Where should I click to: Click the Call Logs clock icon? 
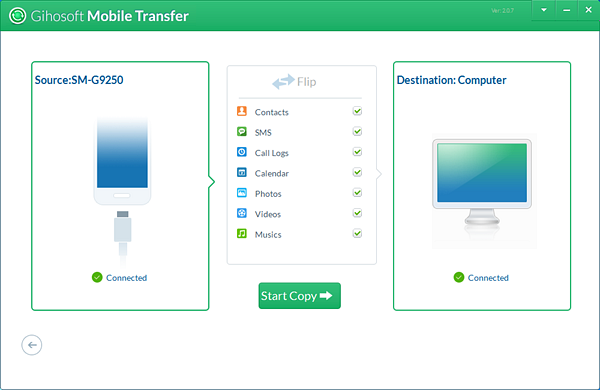(242, 152)
